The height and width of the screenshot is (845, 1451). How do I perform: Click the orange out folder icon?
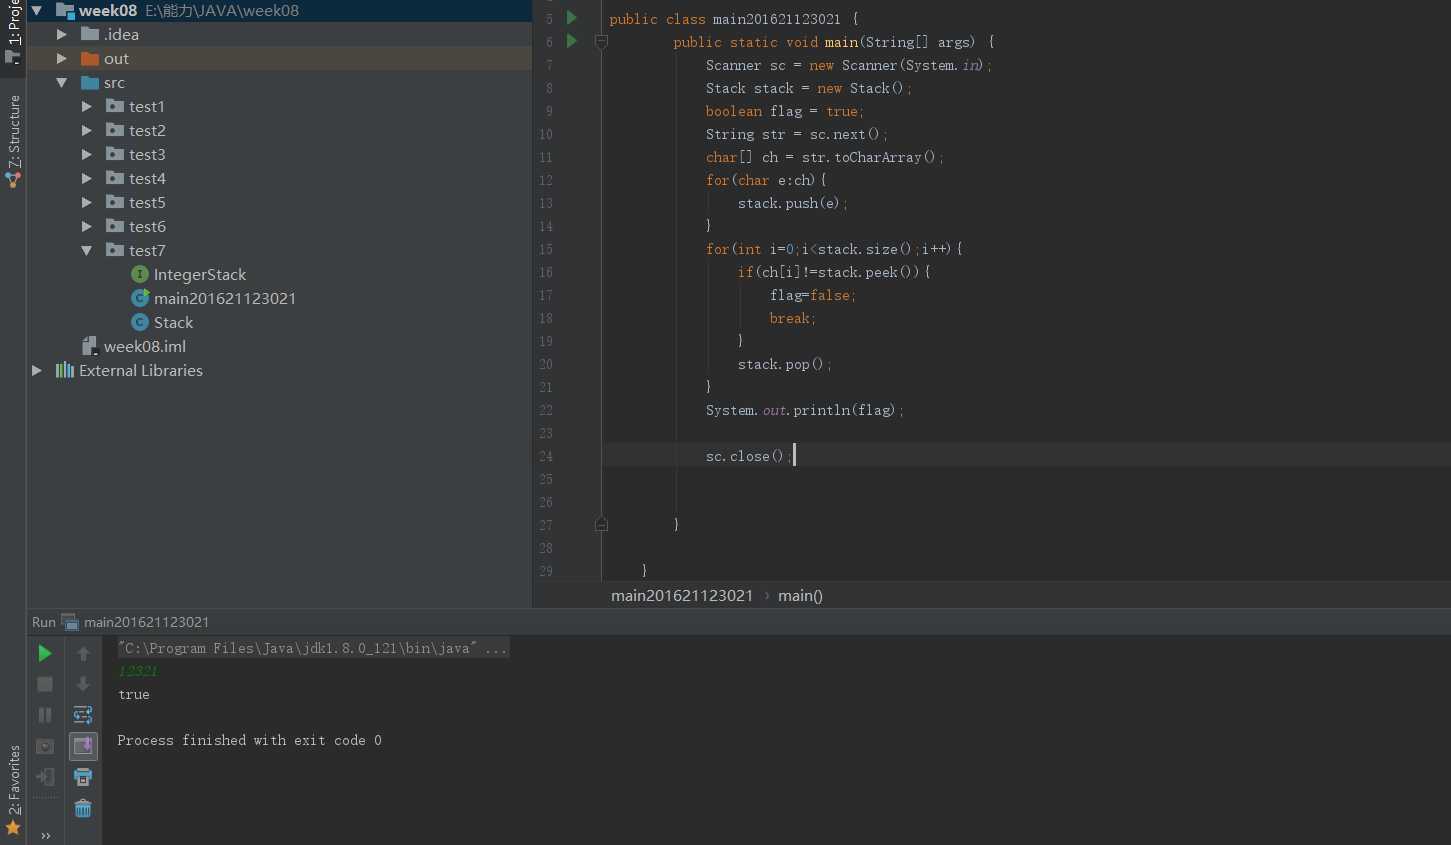click(x=90, y=58)
